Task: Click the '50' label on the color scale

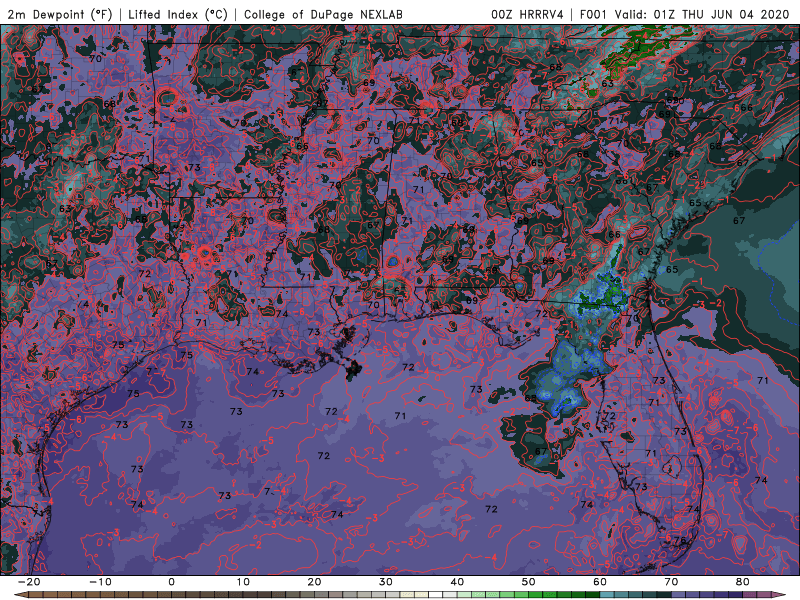Action: [529, 582]
